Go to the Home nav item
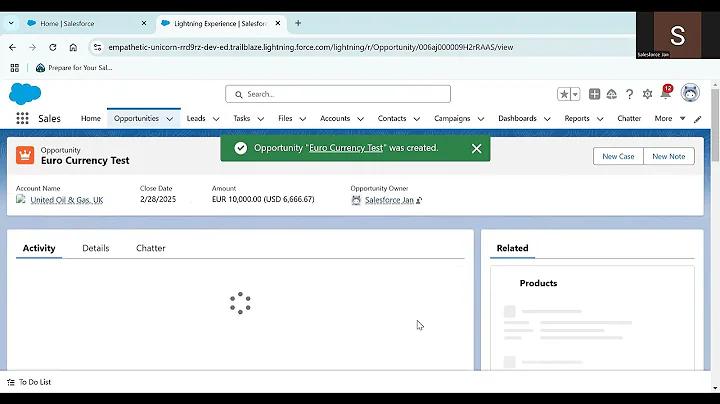720x404 pixels. pos(91,118)
